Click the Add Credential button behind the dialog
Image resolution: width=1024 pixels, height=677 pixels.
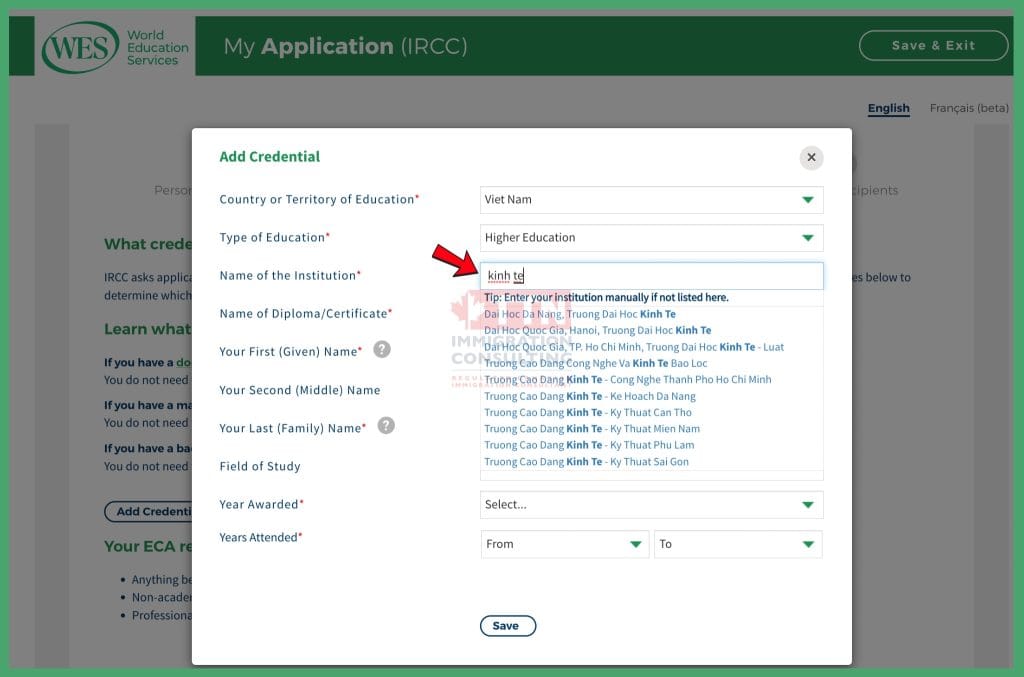148,511
